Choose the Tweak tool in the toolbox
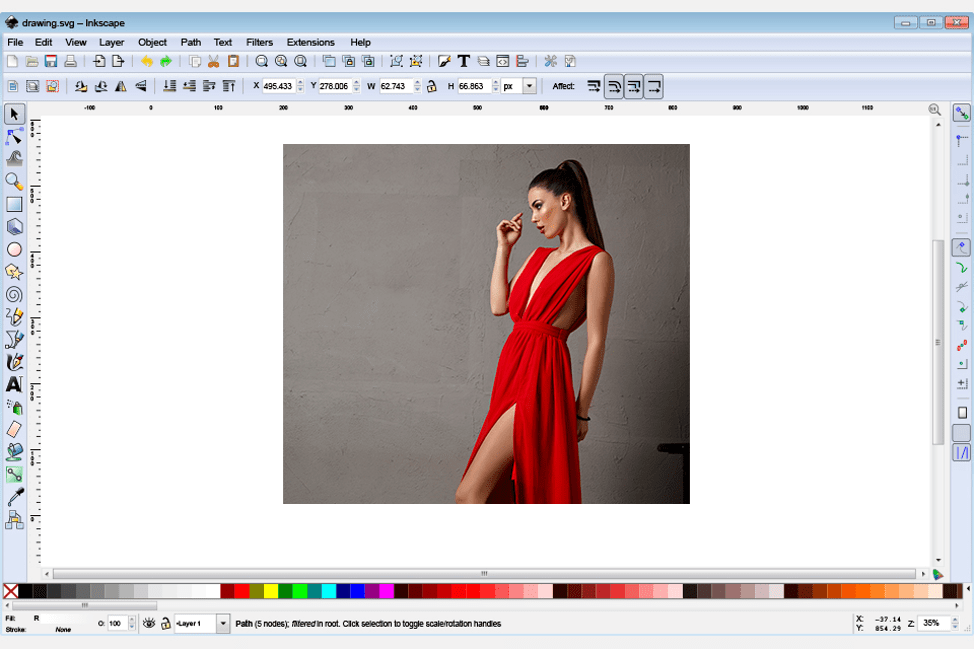The image size is (974, 649). (14, 158)
